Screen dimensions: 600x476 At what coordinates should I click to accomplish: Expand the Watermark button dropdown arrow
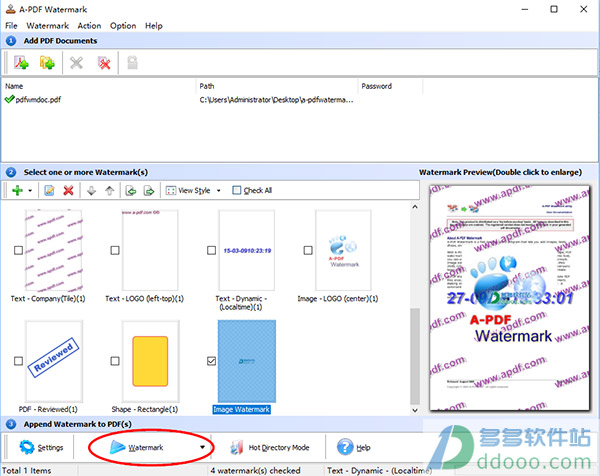202,447
